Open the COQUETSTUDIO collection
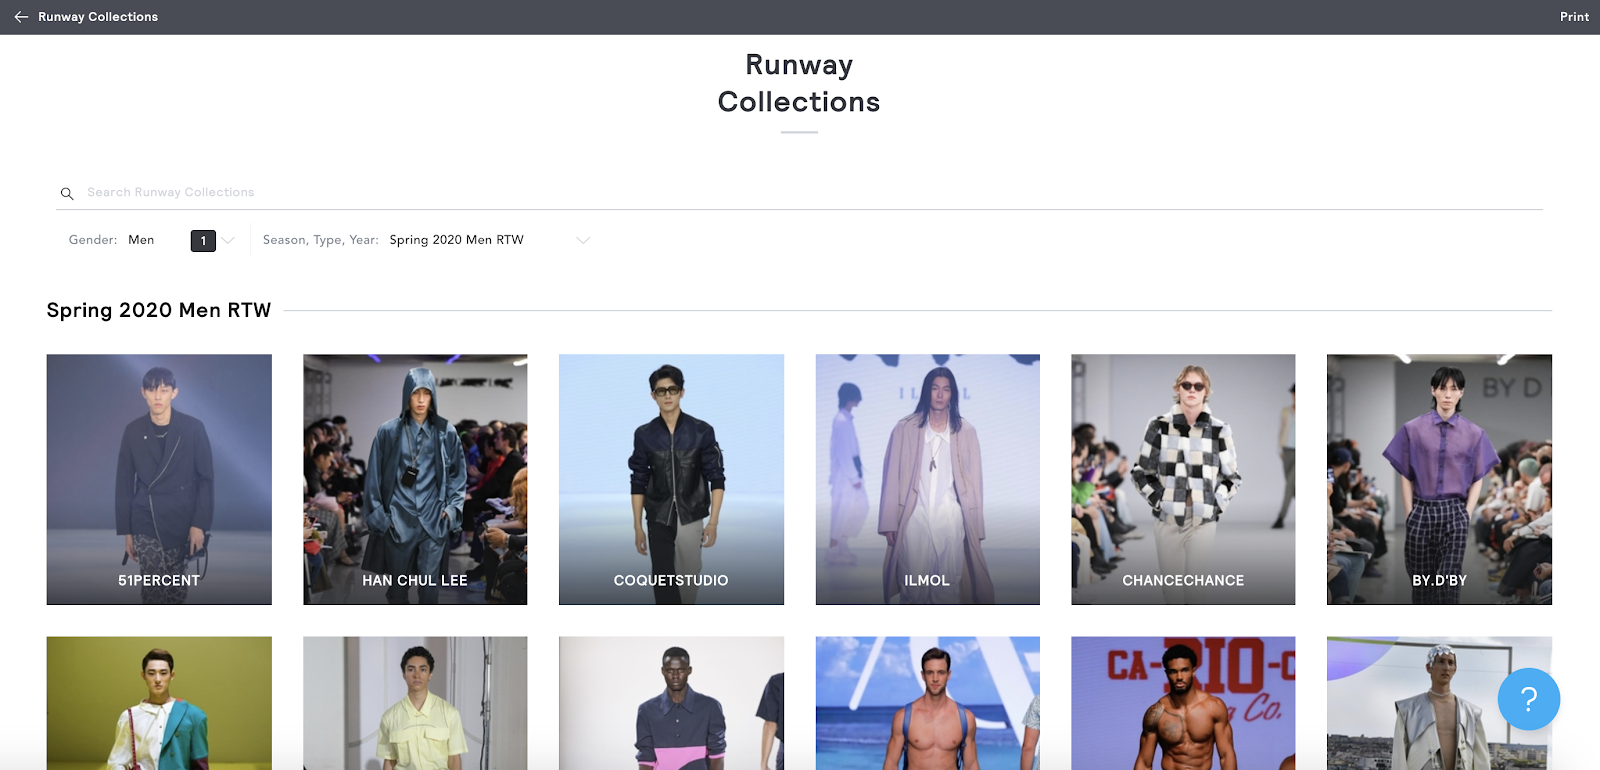Screen dimensions: 1600x770 671,479
